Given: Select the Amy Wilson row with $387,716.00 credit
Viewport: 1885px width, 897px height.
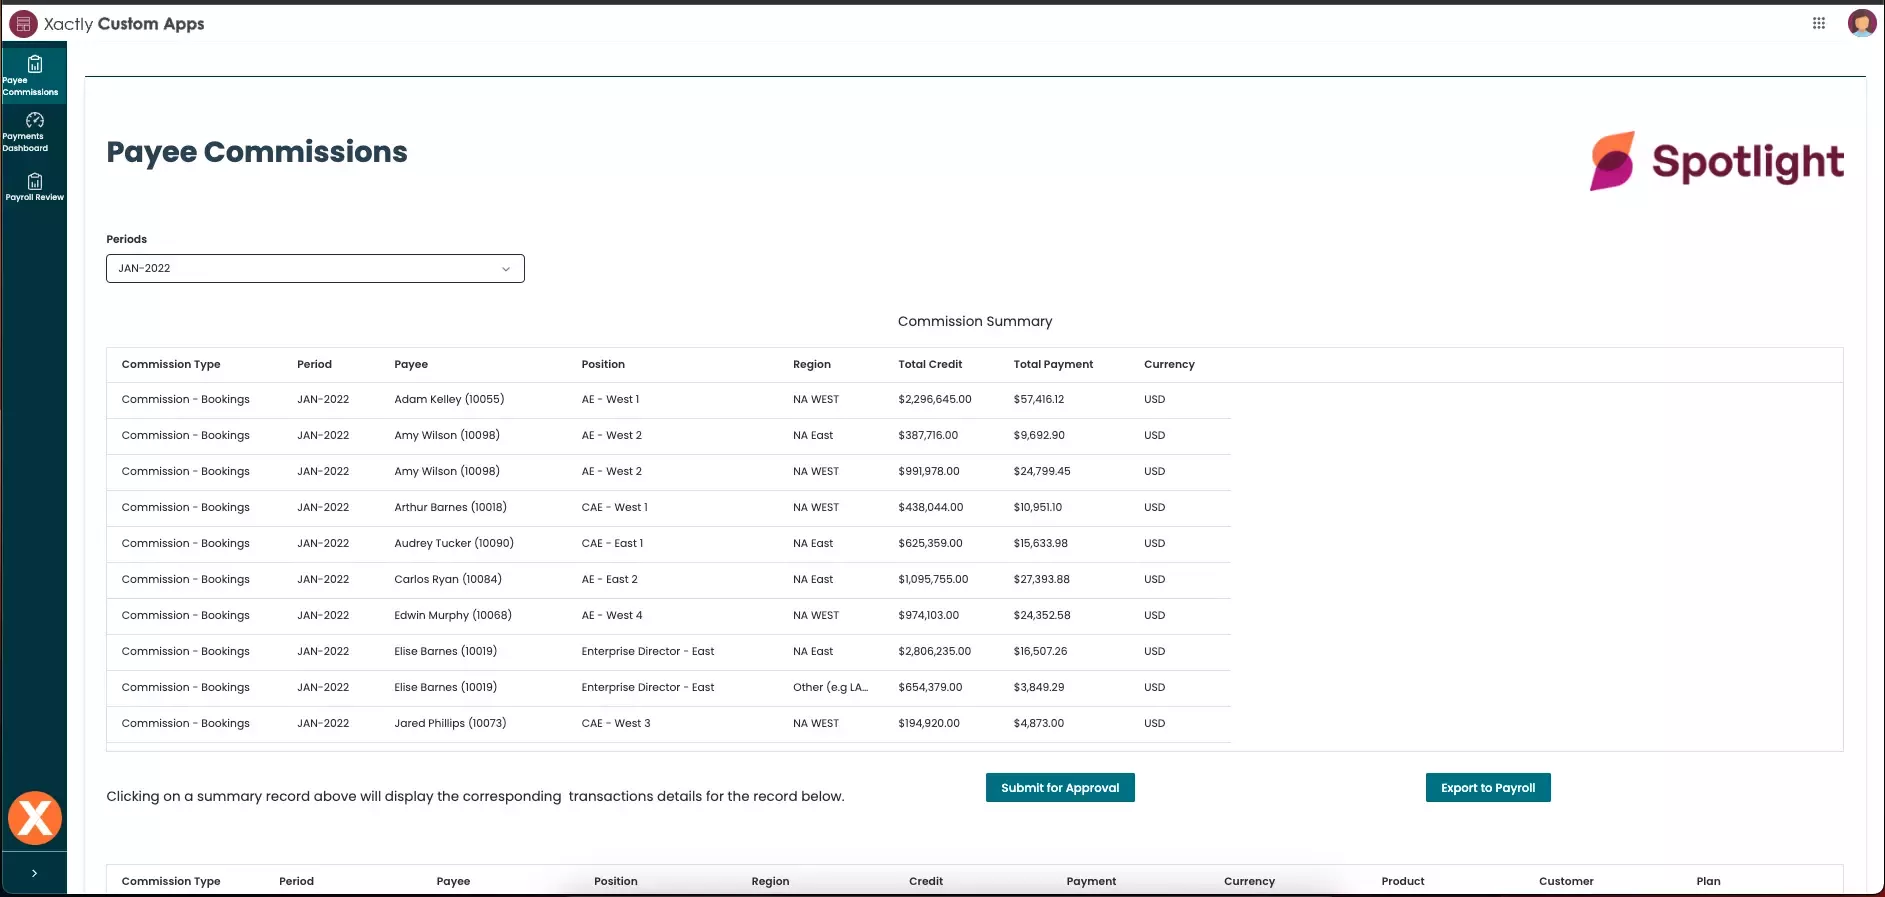Looking at the screenshot, I should [x=668, y=435].
